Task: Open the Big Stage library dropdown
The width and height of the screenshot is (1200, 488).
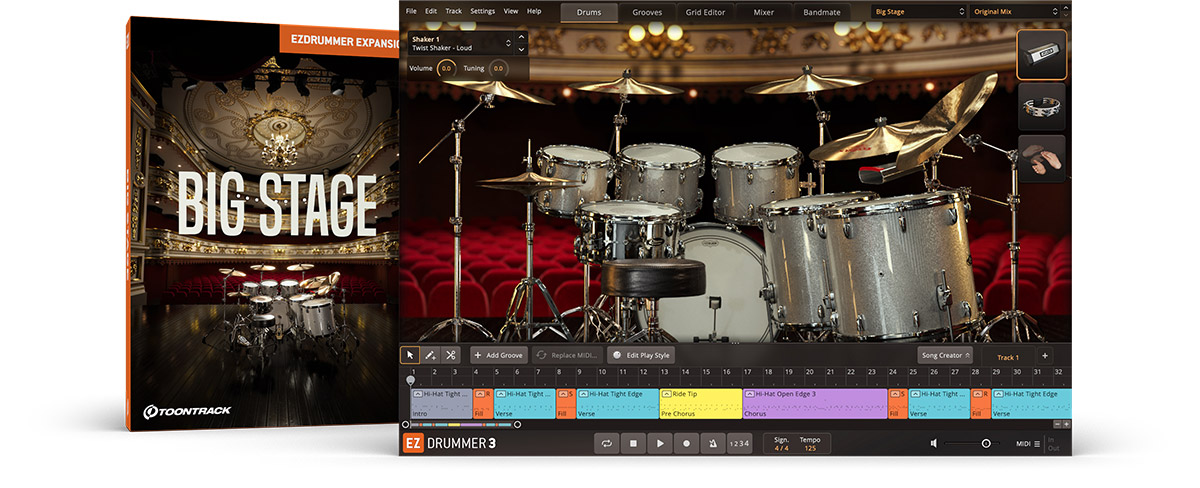Action: point(917,11)
